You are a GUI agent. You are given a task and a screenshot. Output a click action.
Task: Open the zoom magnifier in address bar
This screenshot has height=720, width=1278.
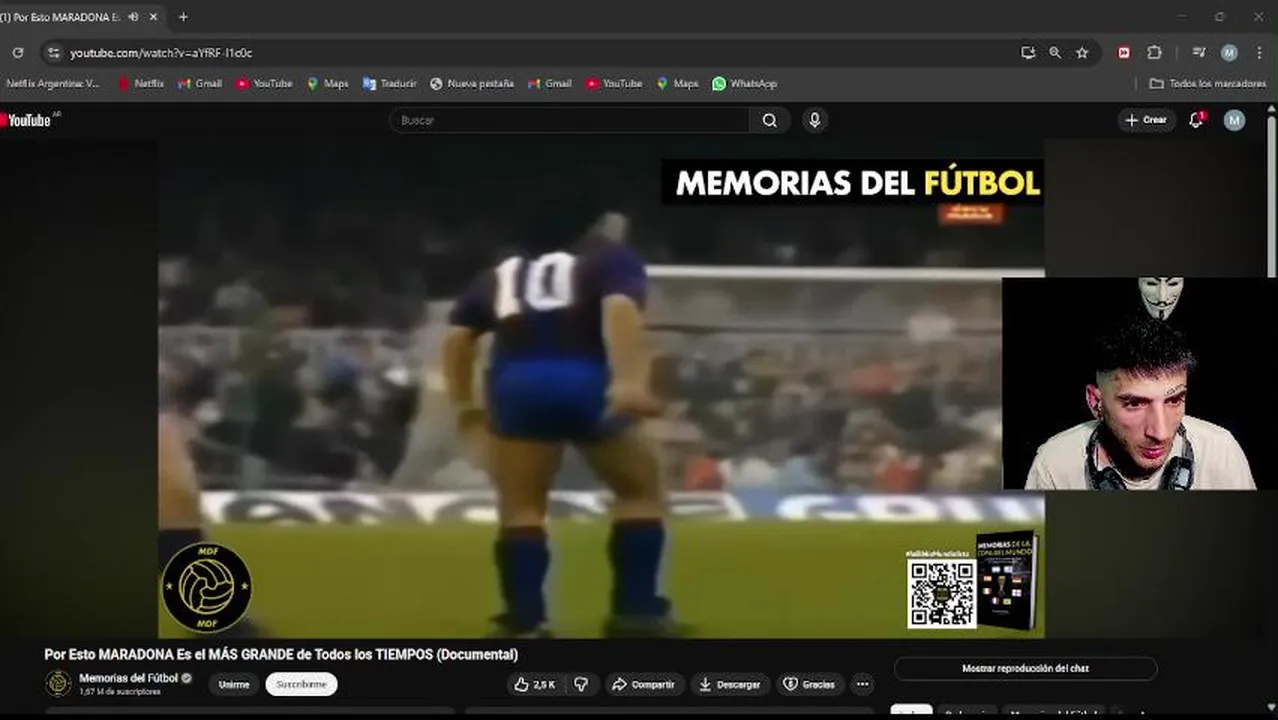click(x=1055, y=53)
